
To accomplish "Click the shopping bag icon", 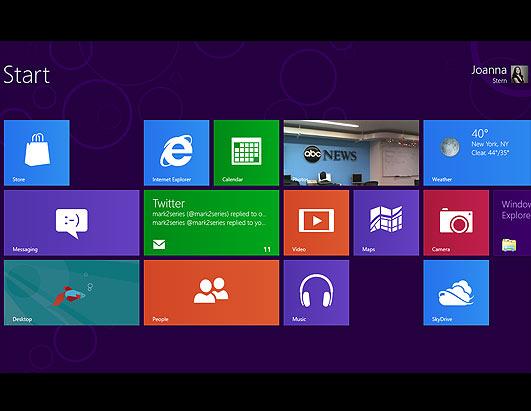I will [x=37, y=149].
